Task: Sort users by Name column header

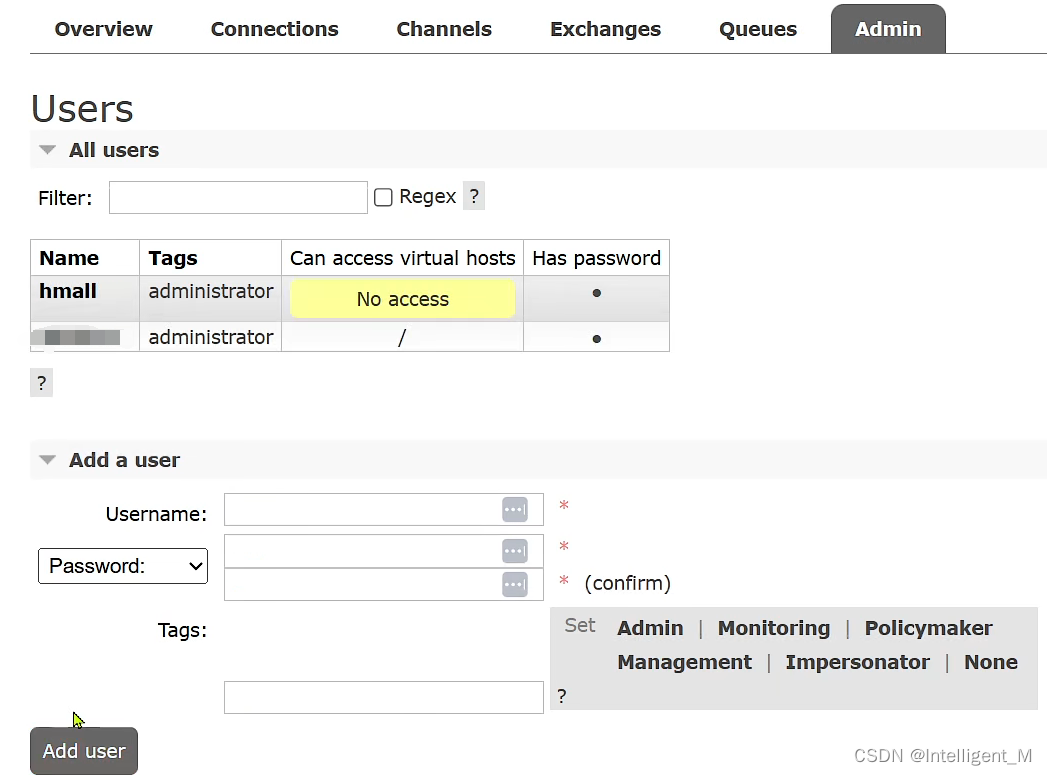Action: 69,258
